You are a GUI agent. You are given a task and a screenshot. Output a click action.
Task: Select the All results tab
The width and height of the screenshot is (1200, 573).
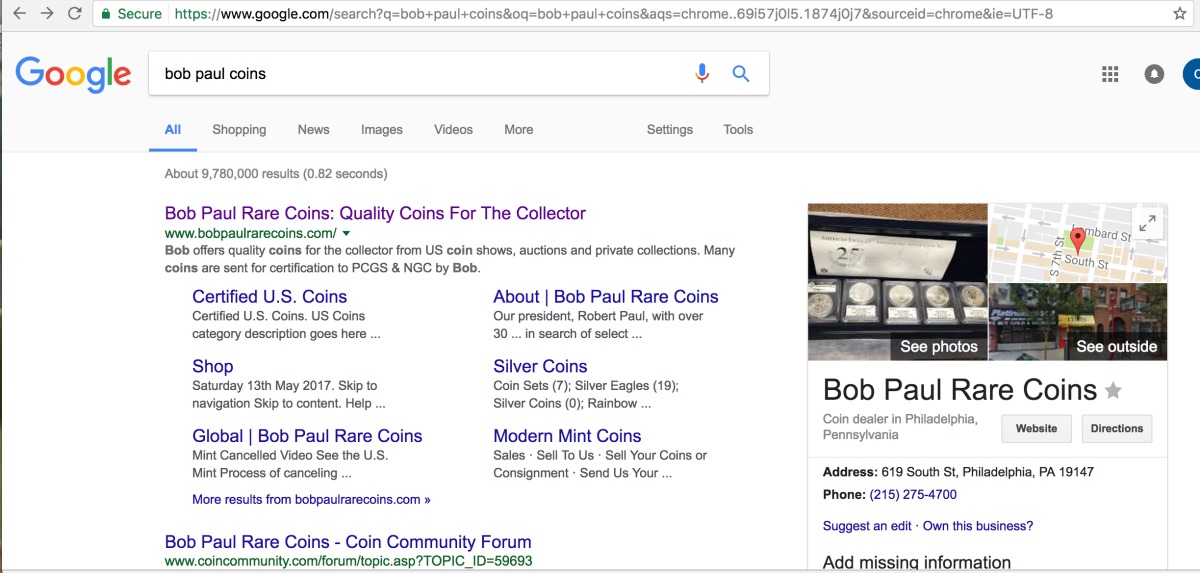pos(173,130)
